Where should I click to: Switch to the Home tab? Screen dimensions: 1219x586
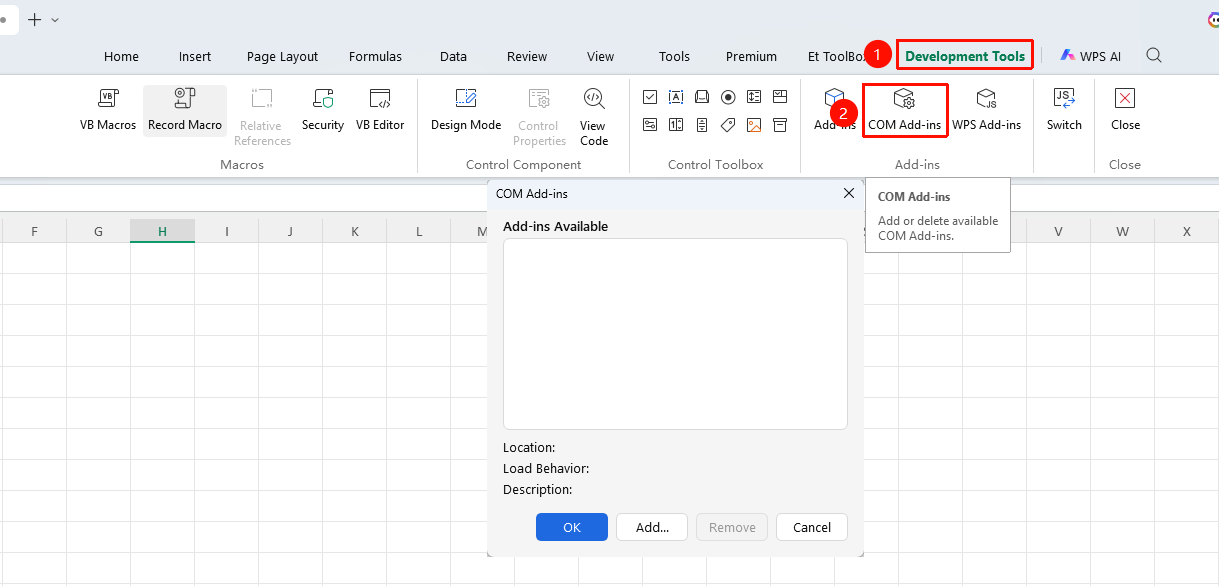point(121,56)
